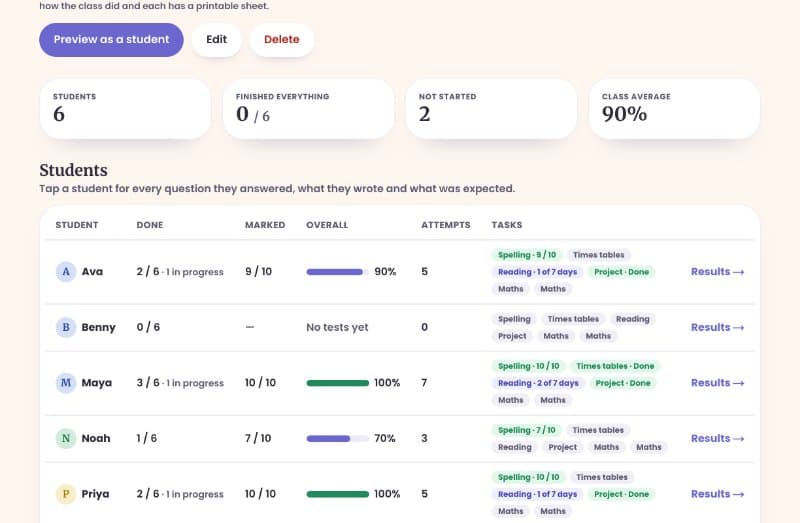
Task: Click Benny's 'Spelling' tag
Action: tap(514, 319)
